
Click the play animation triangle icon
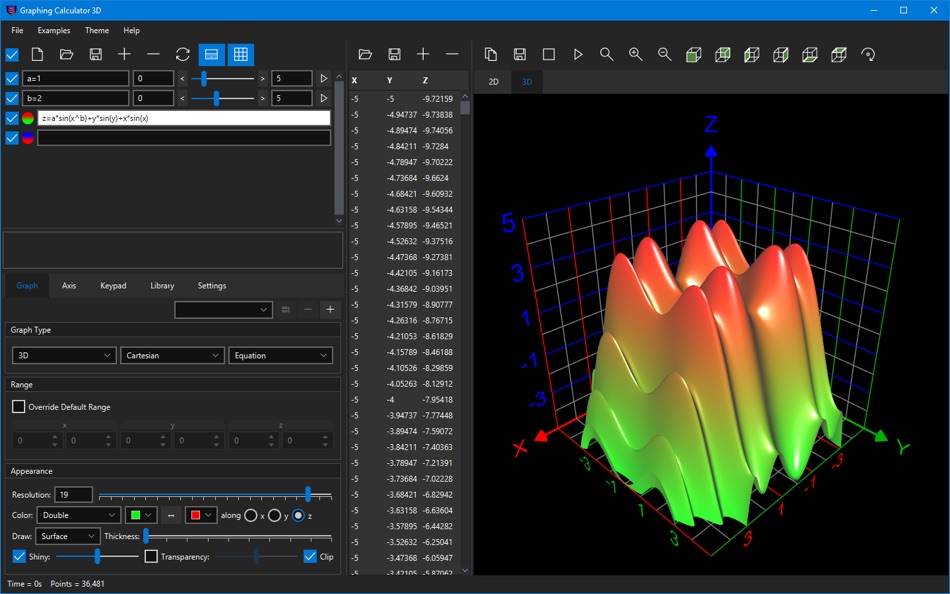(x=577, y=54)
